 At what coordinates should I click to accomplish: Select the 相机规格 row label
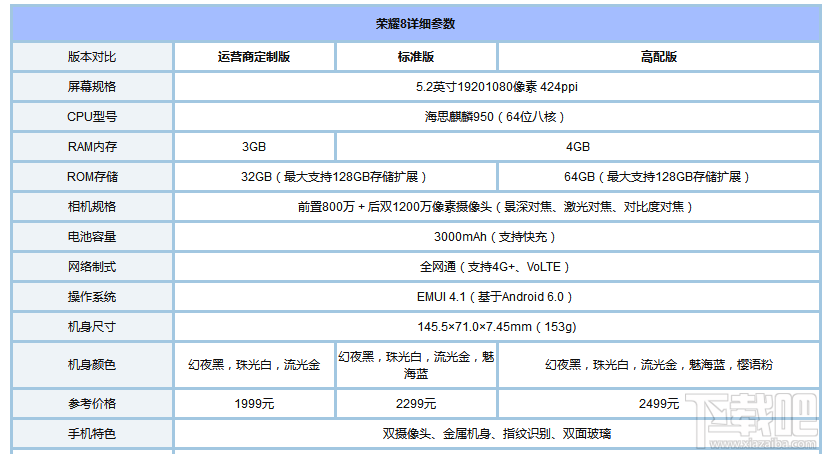(92, 207)
